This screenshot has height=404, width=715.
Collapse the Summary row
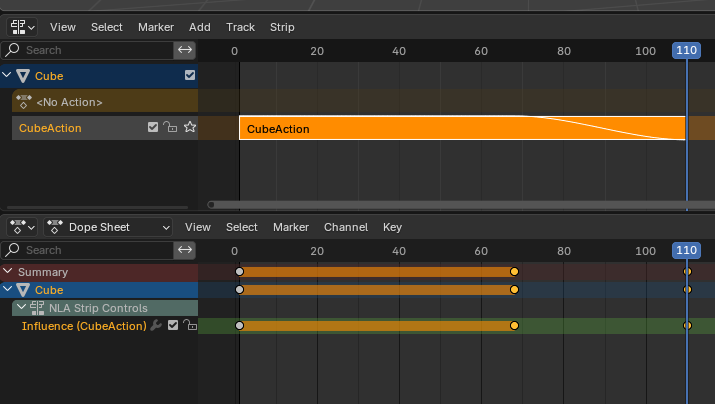point(7,271)
